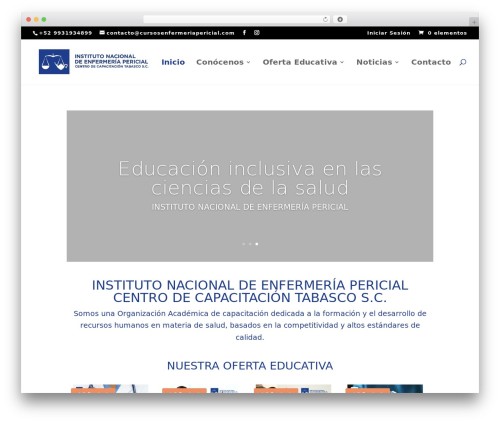Screen dimensions: 500x423
Task: Go to the Contacto page
Action: pyautogui.click(x=431, y=62)
